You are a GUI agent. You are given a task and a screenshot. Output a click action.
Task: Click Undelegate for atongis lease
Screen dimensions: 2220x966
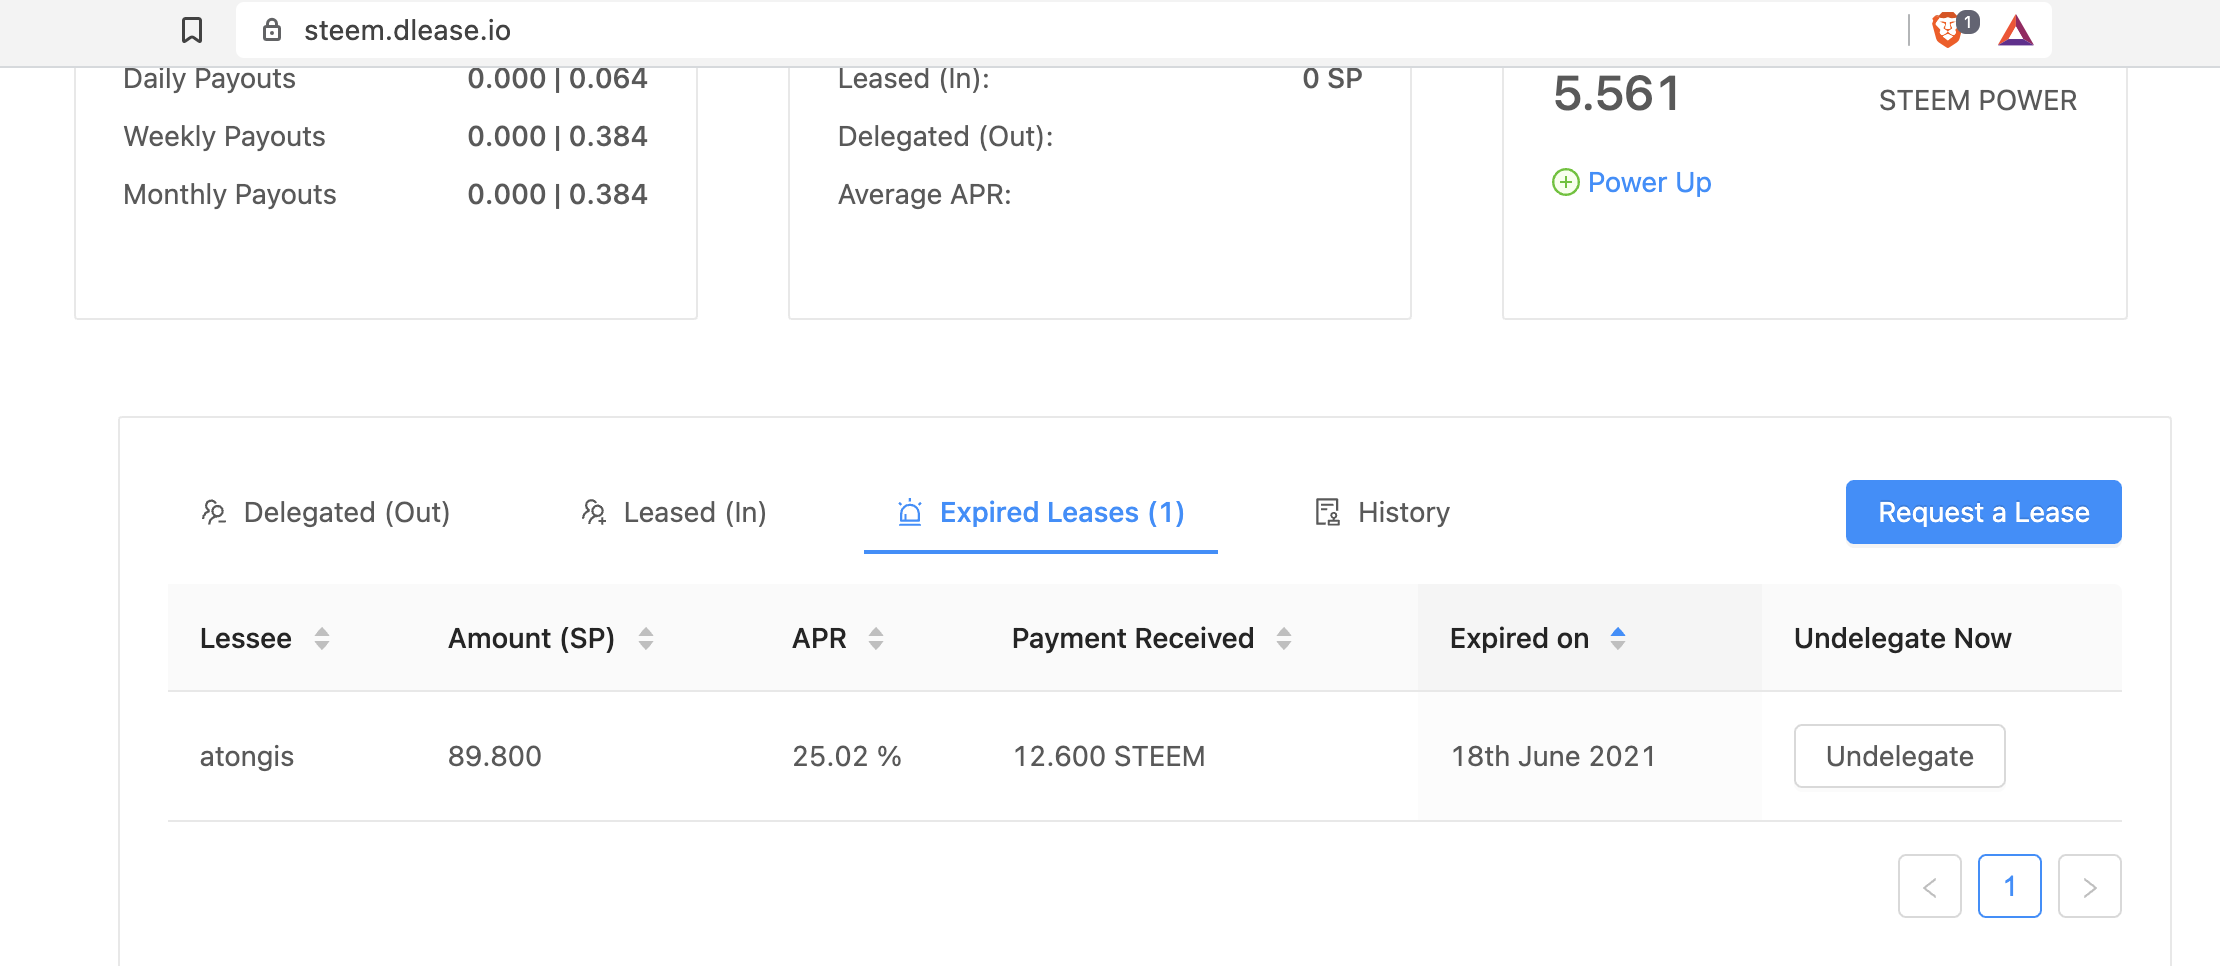point(1899,756)
